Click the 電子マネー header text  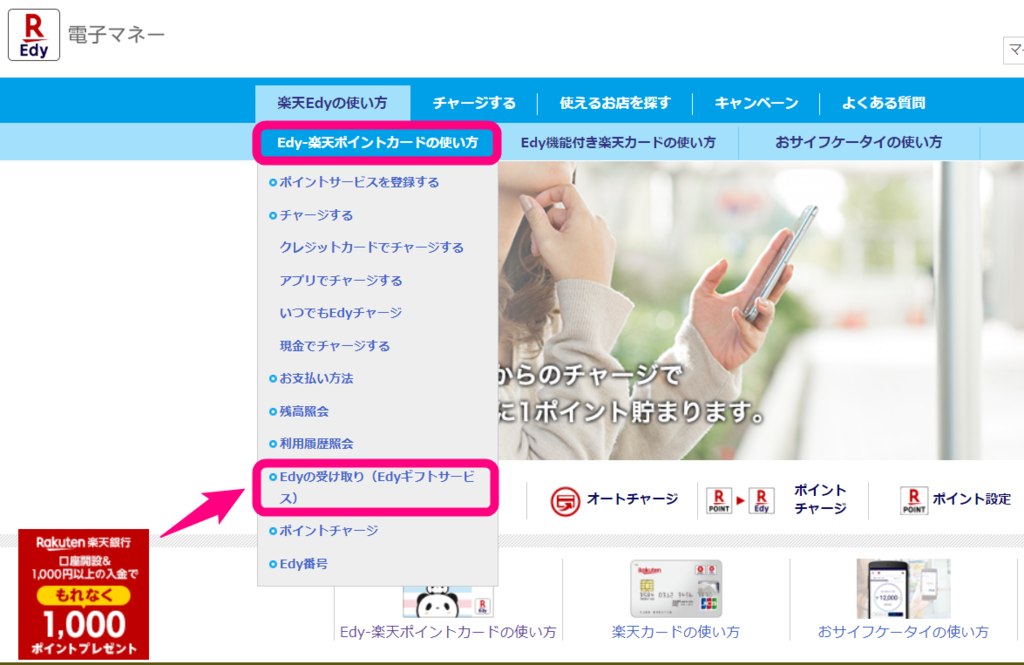[x=116, y=35]
